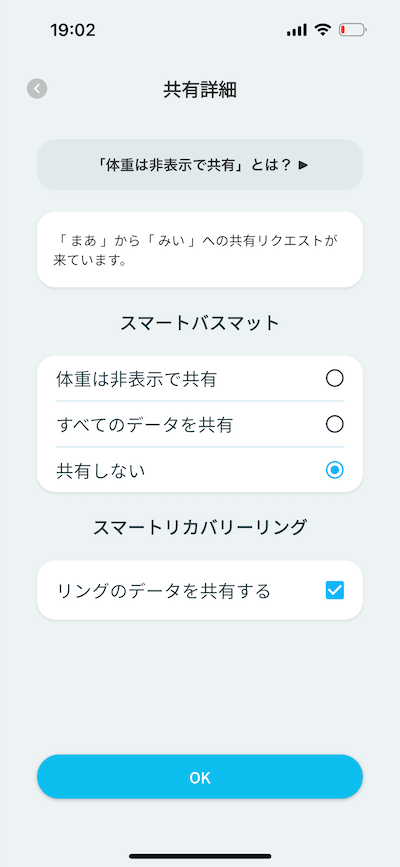Tap the triangle arrow beside とは？
The height and width of the screenshot is (867, 400).
click(x=303, y=165)
